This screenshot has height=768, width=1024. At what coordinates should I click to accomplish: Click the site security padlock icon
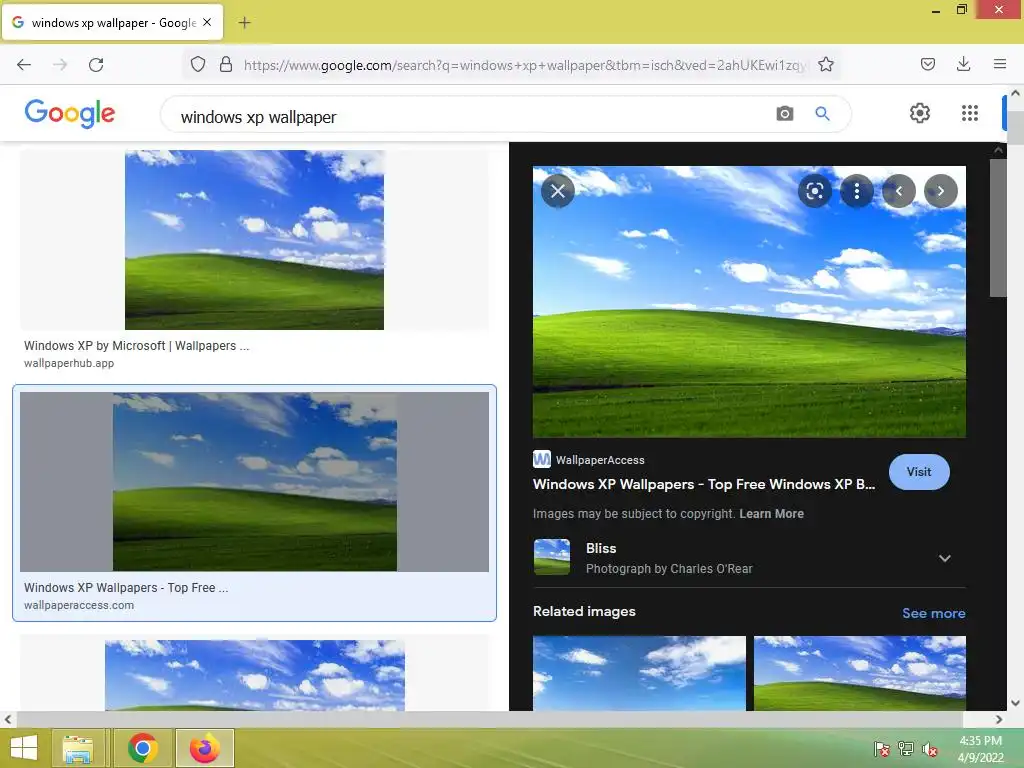coord(226,65)
